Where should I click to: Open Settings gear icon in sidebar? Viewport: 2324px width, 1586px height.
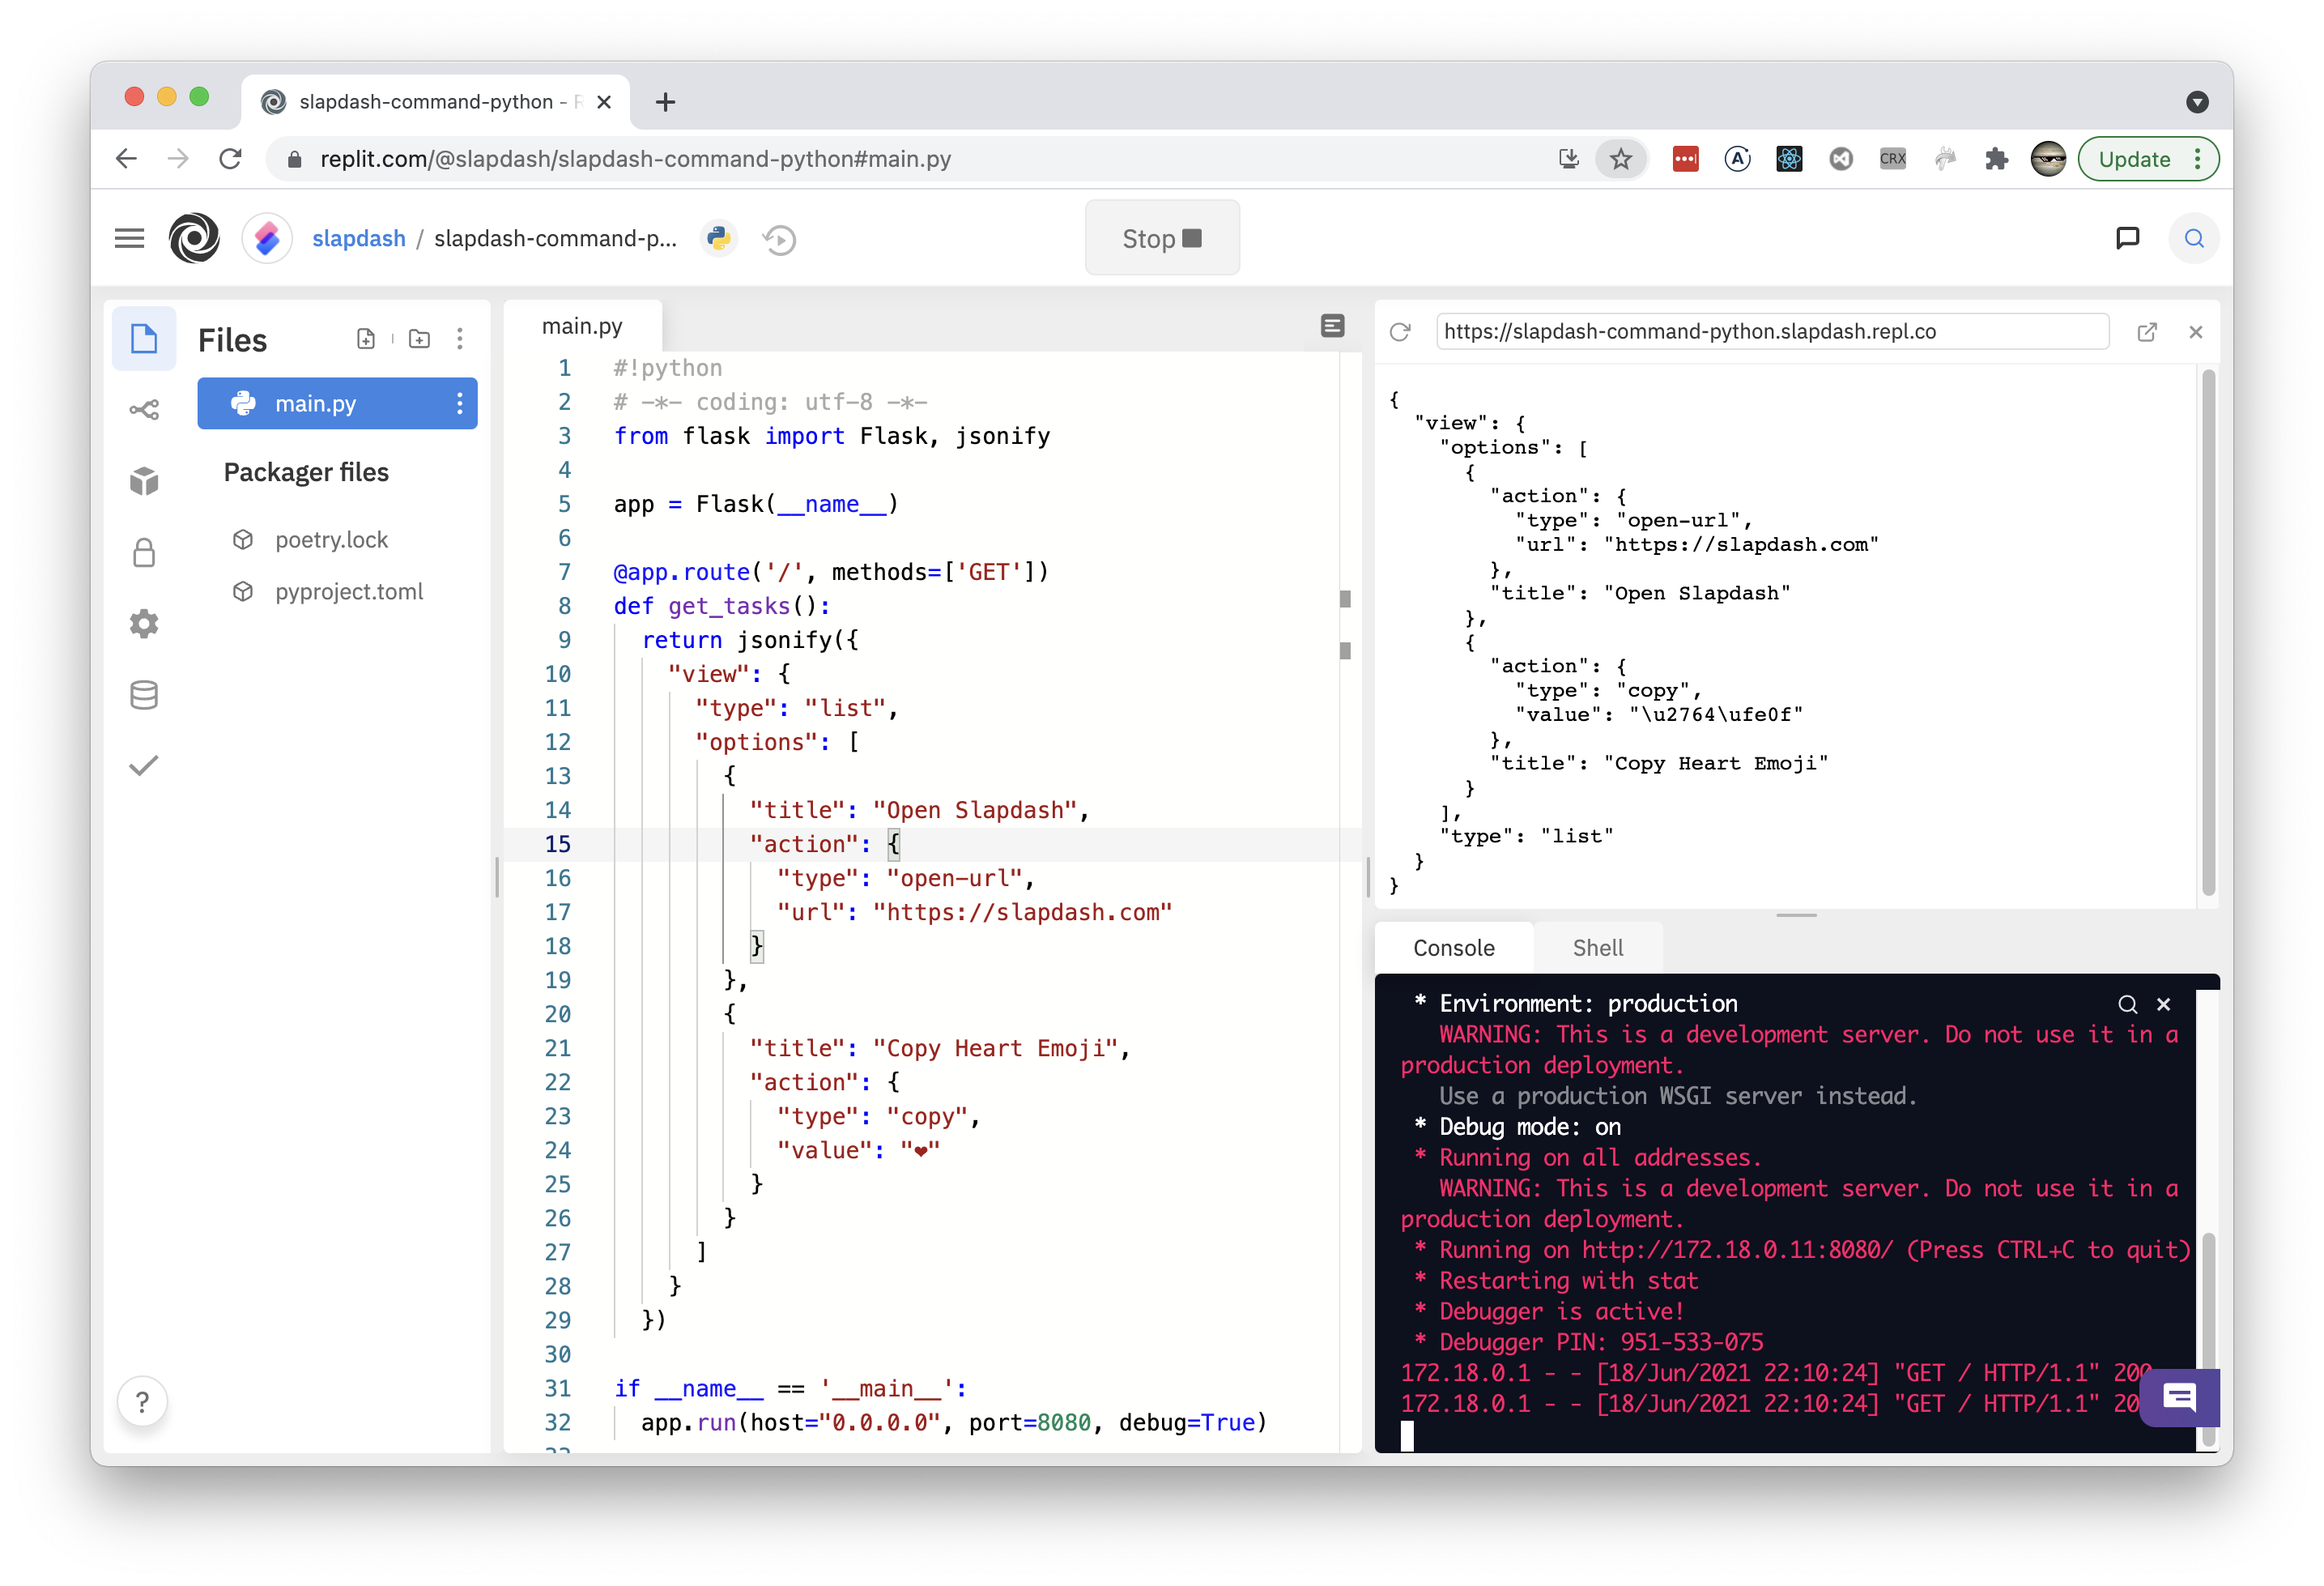coord(144,624)
